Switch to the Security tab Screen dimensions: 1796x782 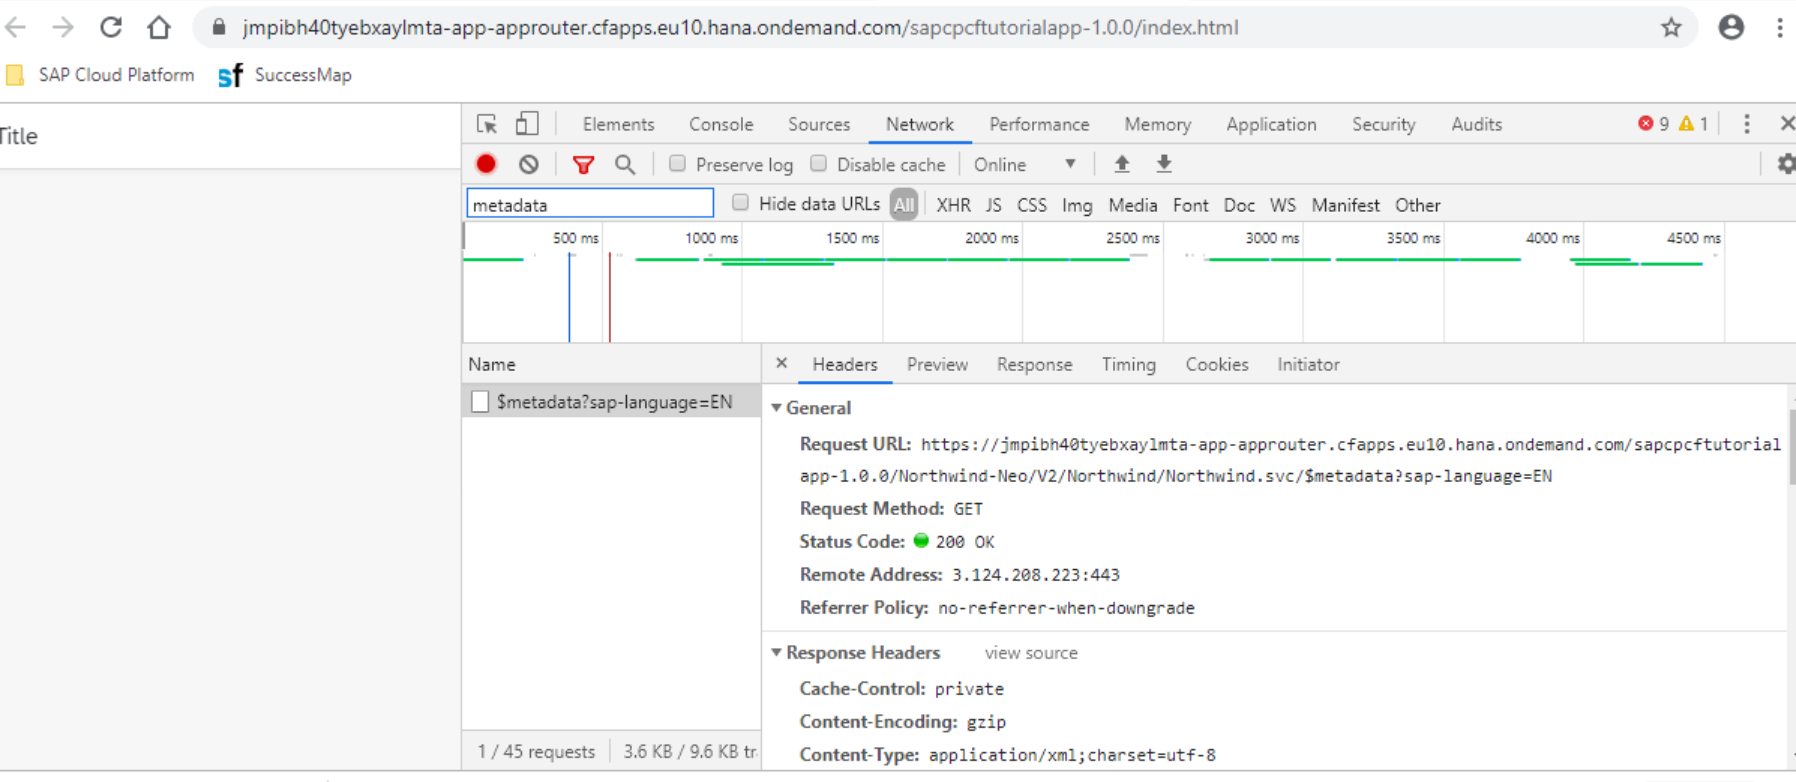click(x=1384, y=124)
